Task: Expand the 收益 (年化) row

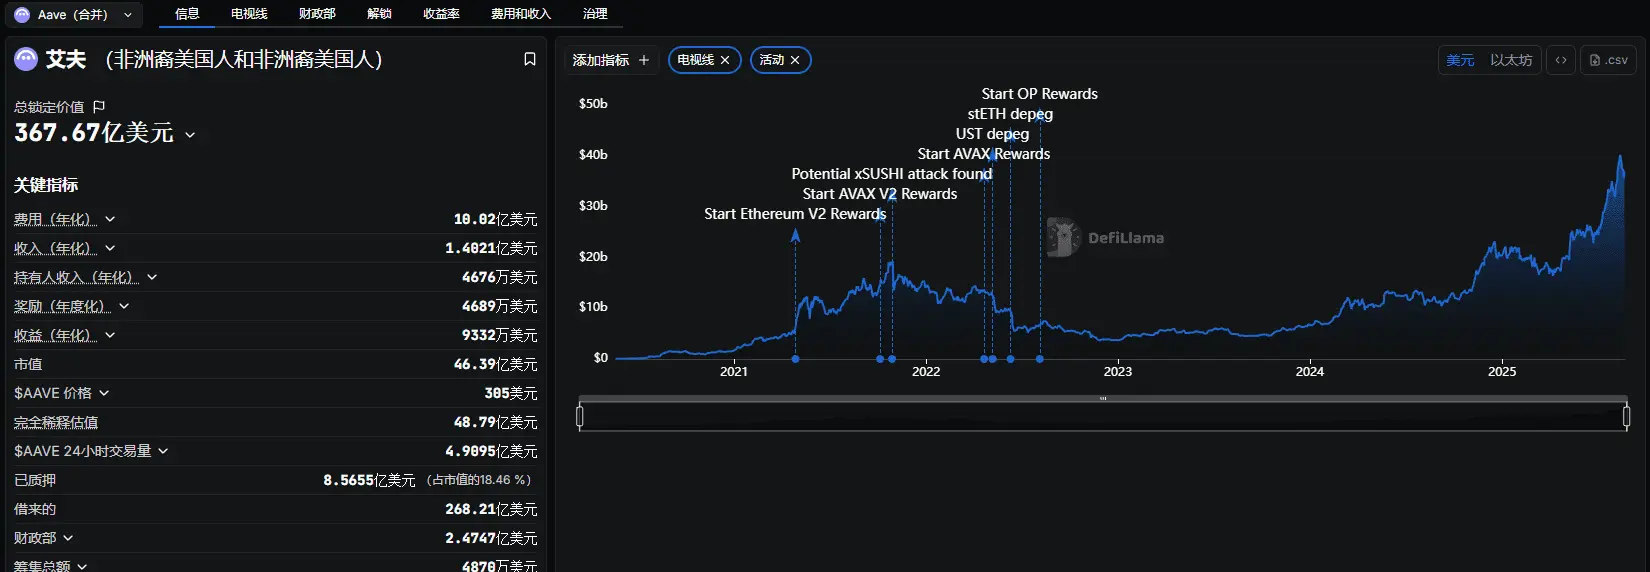Action: click(x=110, y=335)
